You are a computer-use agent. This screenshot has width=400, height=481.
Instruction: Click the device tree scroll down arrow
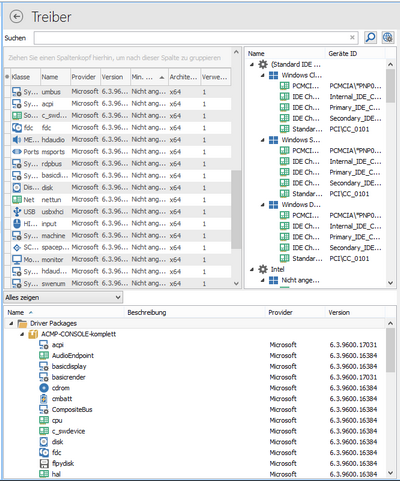pyautogui.click(x=390, y=283)
